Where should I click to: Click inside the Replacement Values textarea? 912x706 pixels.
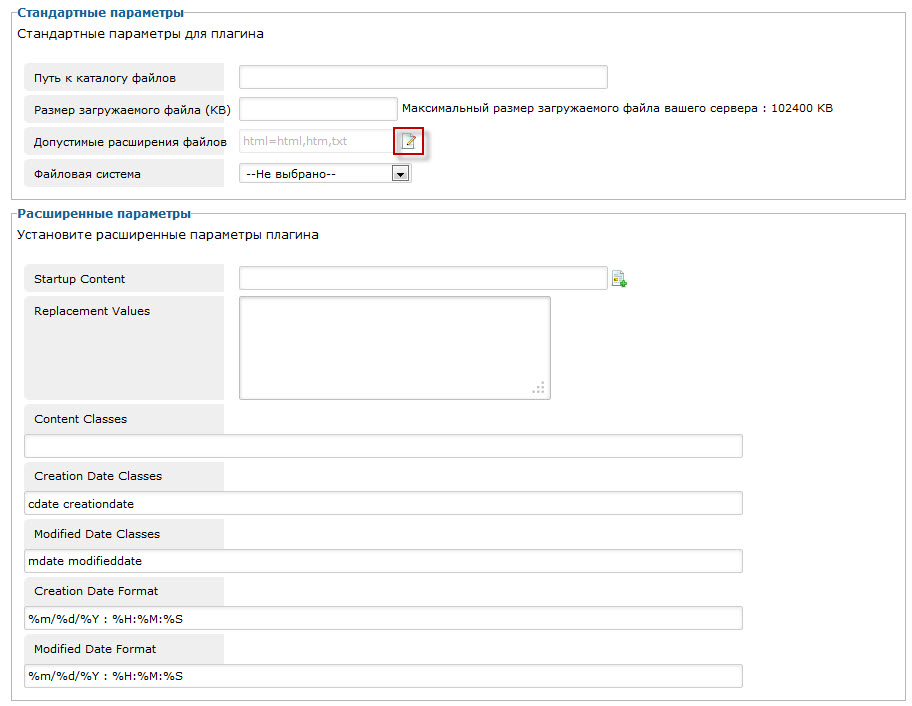pos(394,347)
